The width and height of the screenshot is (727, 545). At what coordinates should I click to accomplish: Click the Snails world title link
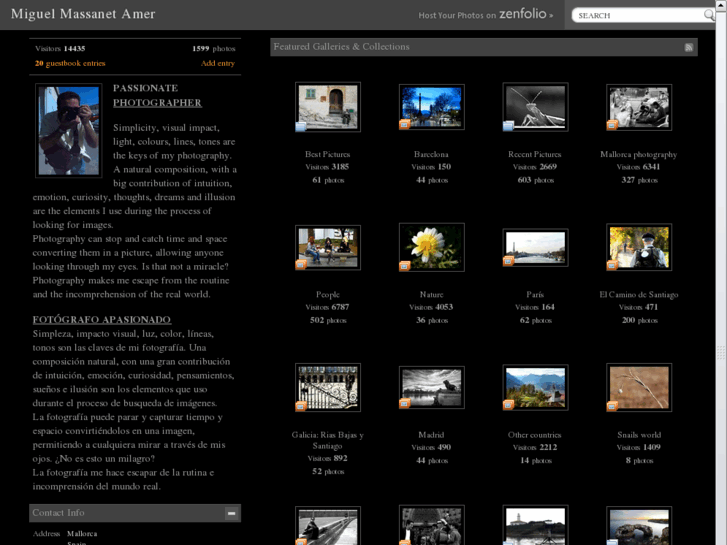pyautogui.click(x=639, y=435)
